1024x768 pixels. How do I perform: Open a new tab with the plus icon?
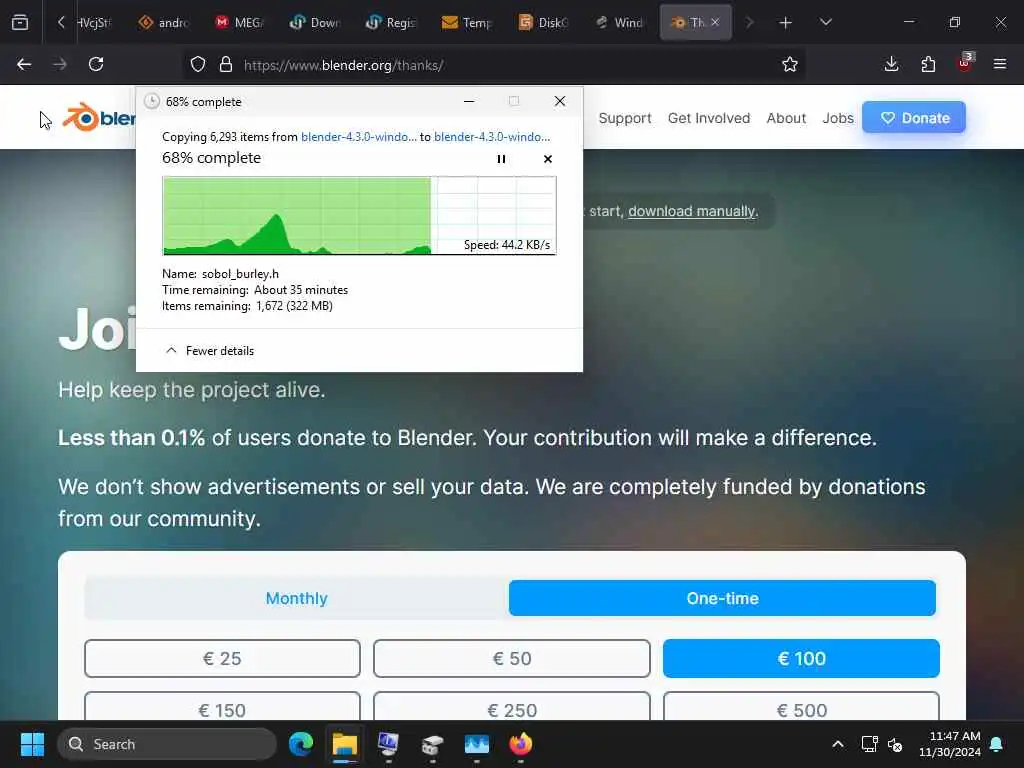[x=786, y=23]
